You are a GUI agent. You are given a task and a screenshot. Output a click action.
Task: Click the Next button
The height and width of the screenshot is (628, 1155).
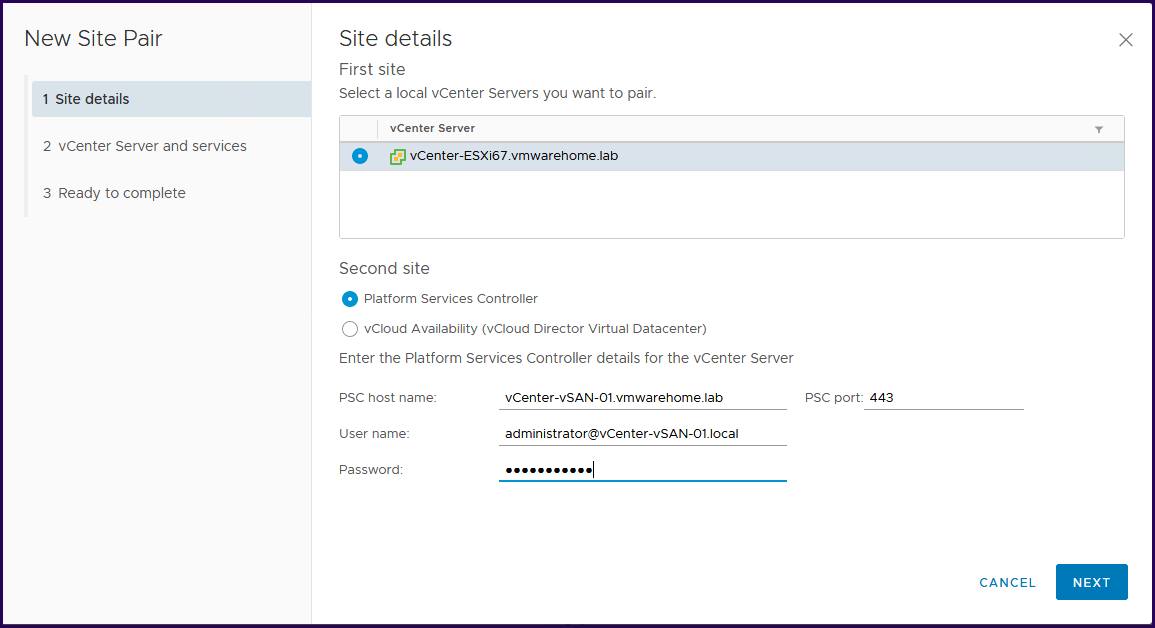1091,582
